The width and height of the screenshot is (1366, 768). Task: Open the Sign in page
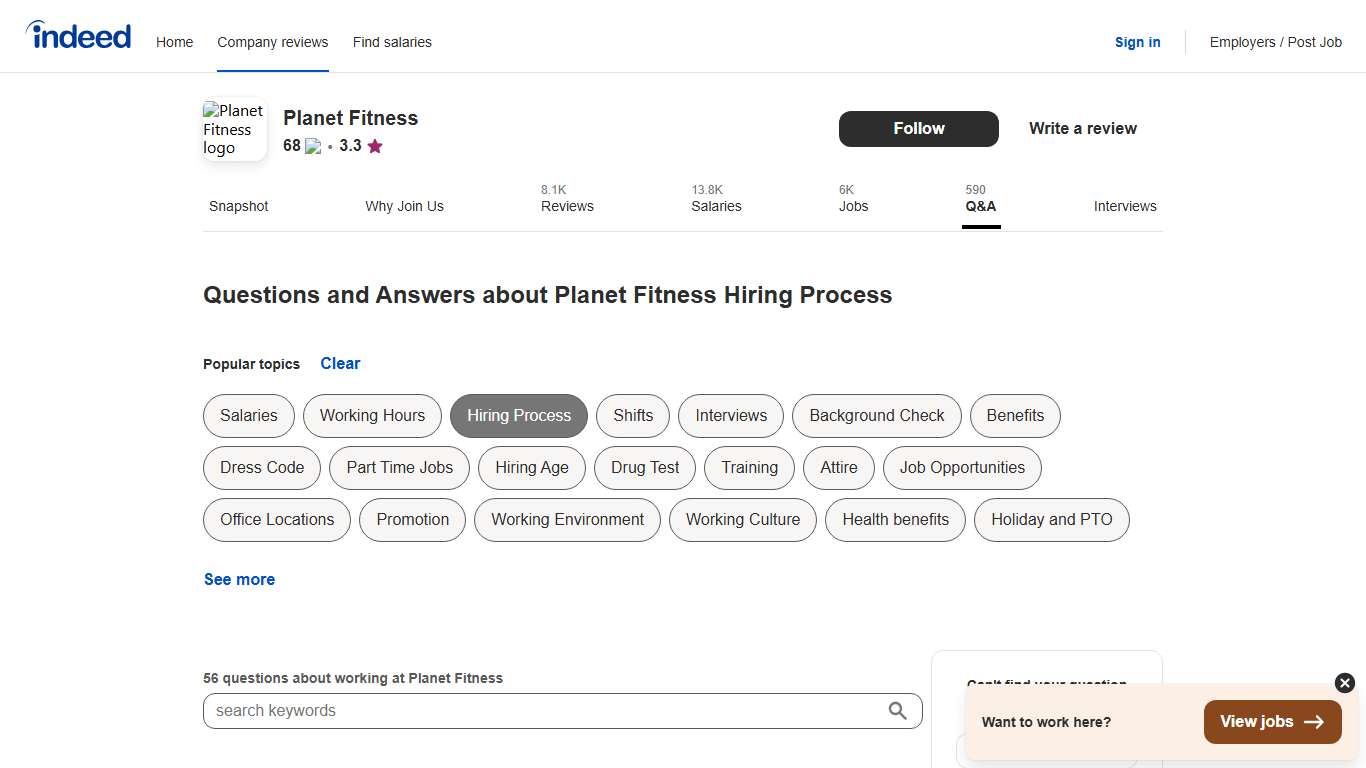tap(1137, 42)
